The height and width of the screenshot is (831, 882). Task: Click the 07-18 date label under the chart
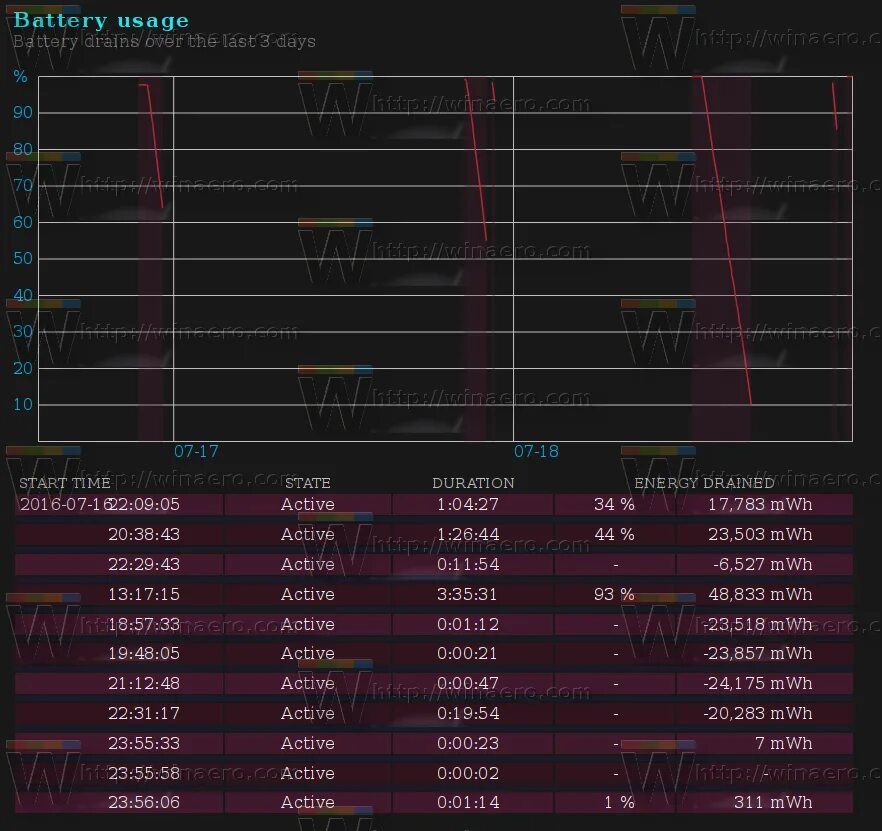(x=536, y=451)
